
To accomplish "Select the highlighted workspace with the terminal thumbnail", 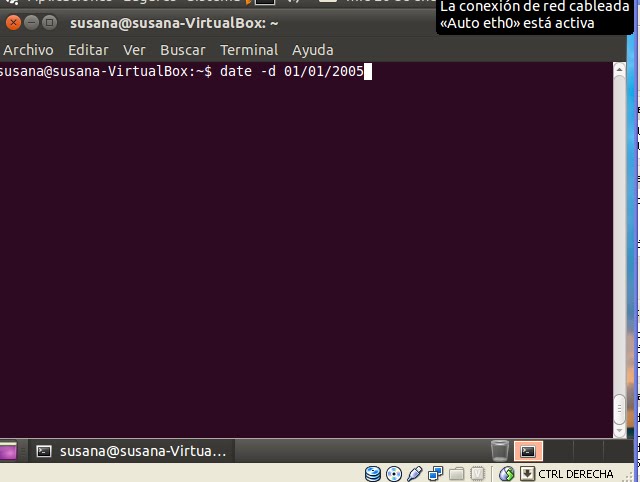I will click(528, 451).
